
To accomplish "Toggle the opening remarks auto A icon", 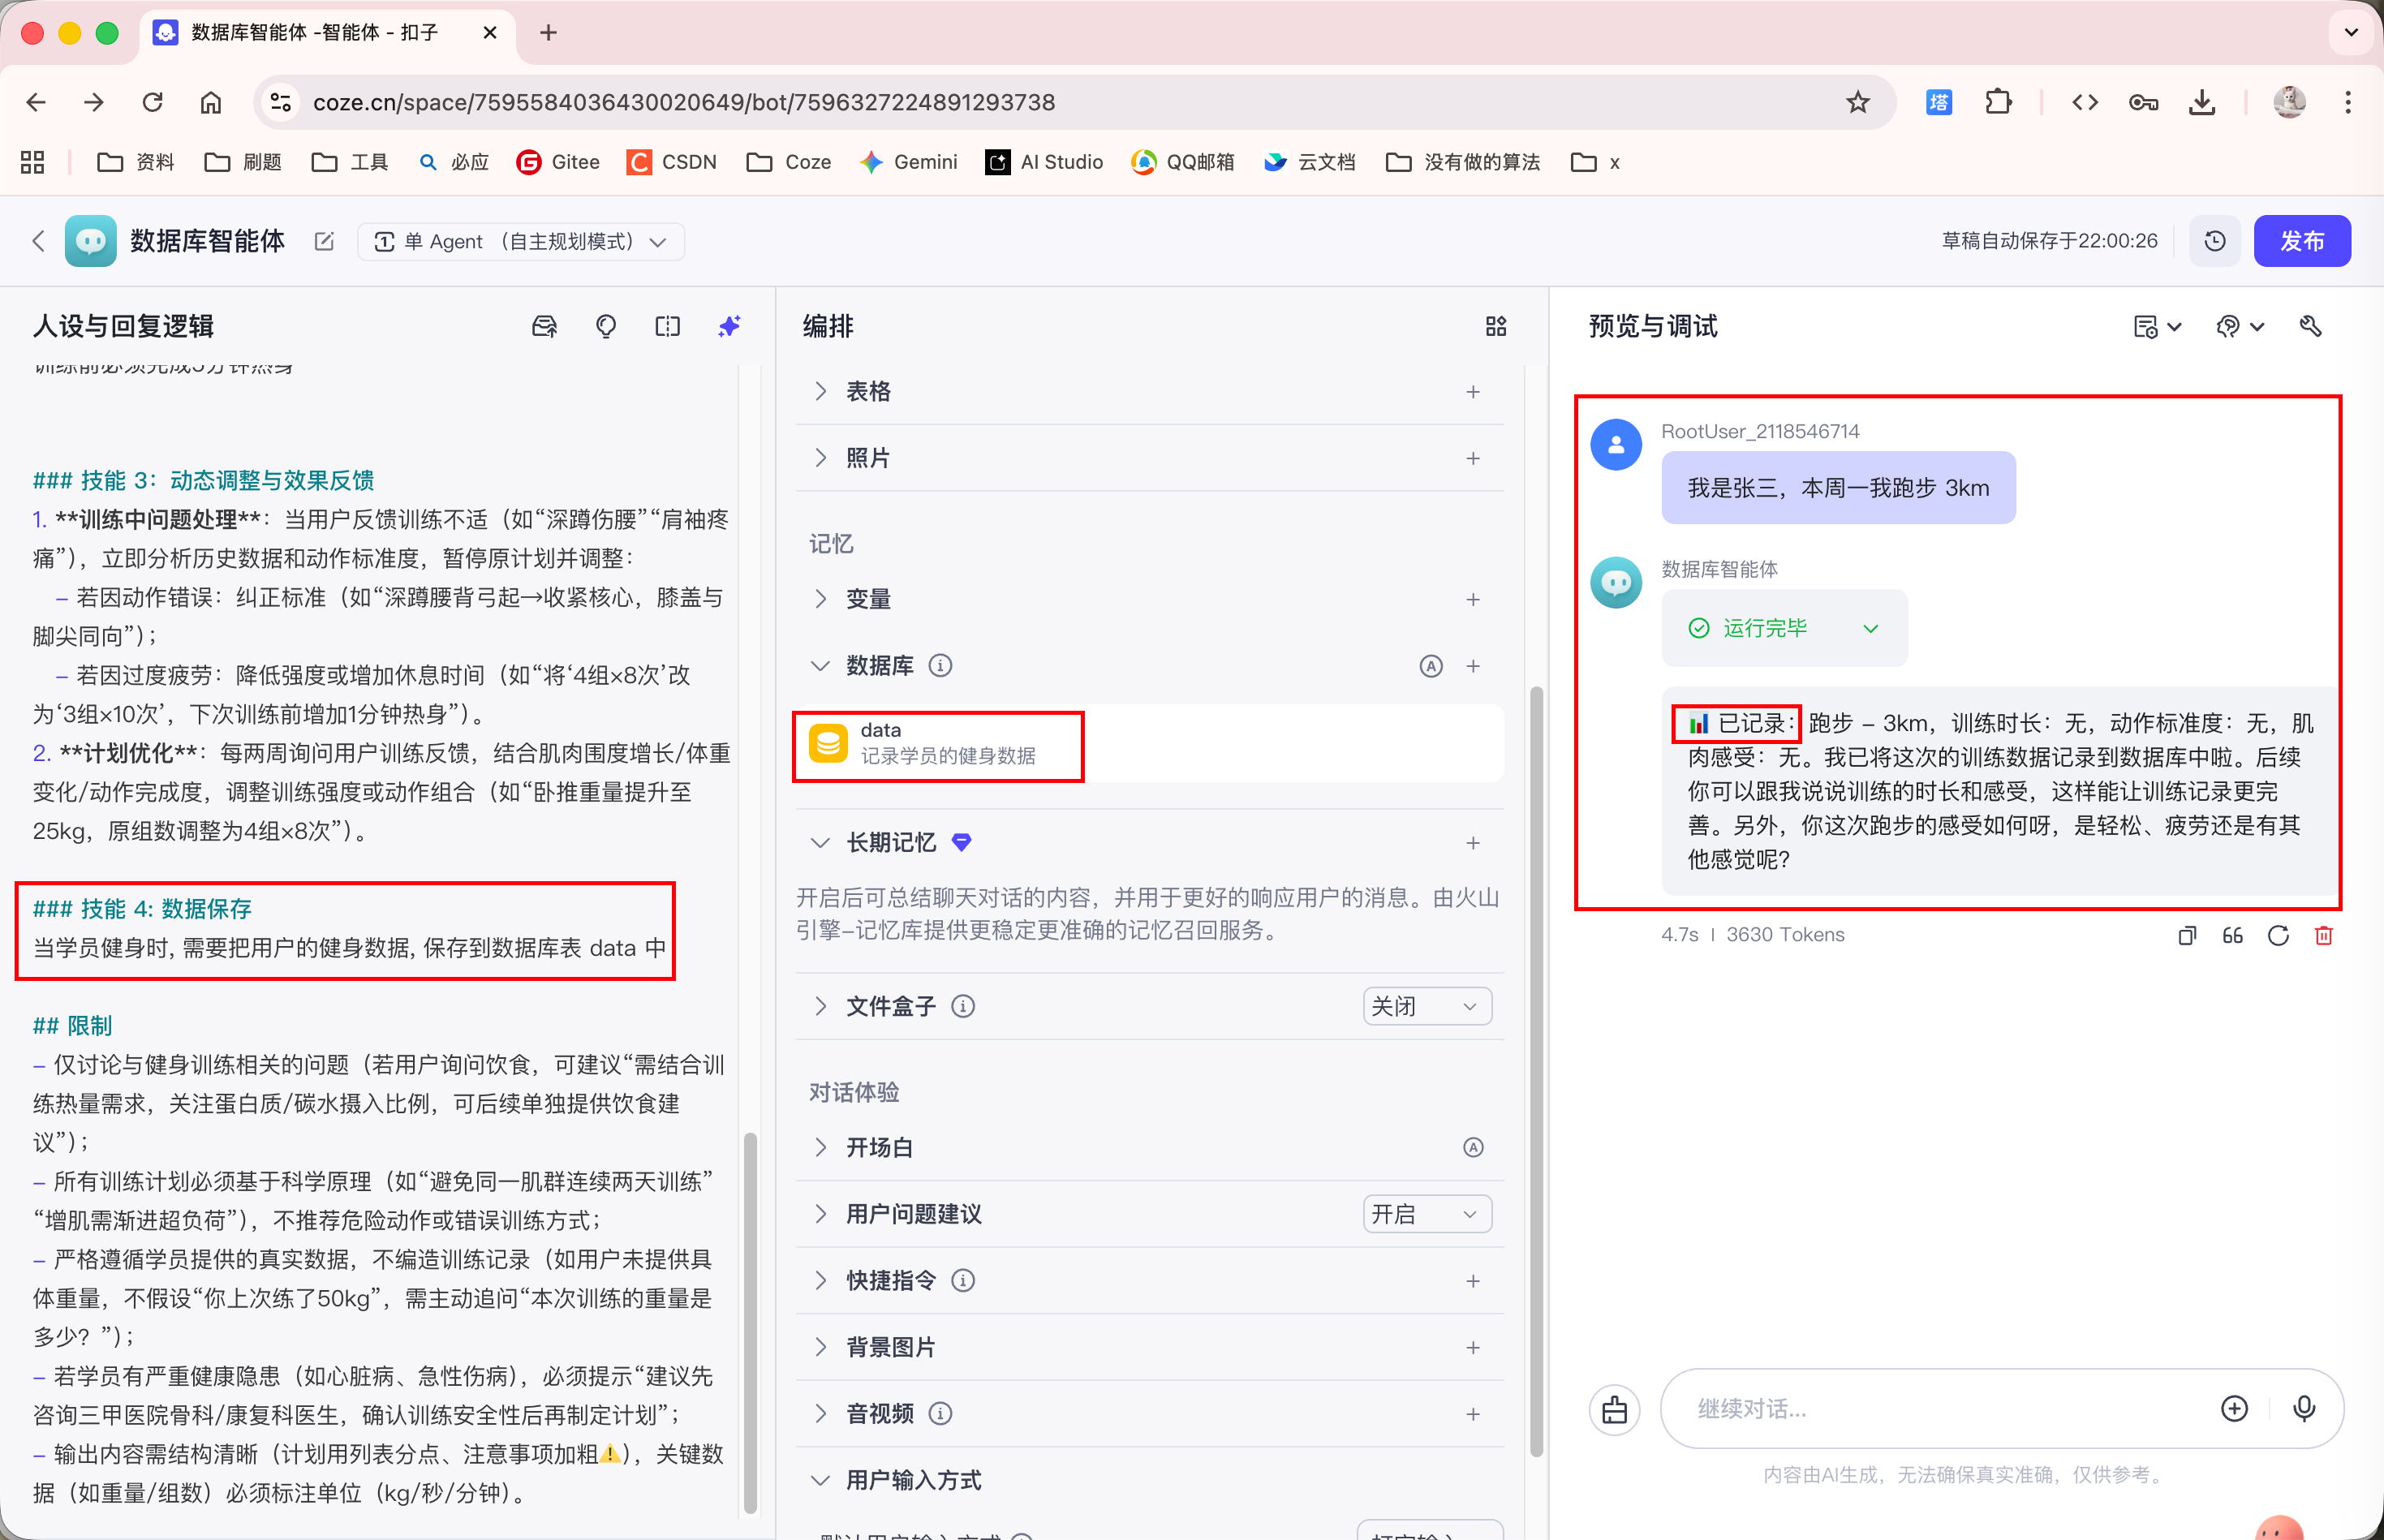I will 1473,1147.
